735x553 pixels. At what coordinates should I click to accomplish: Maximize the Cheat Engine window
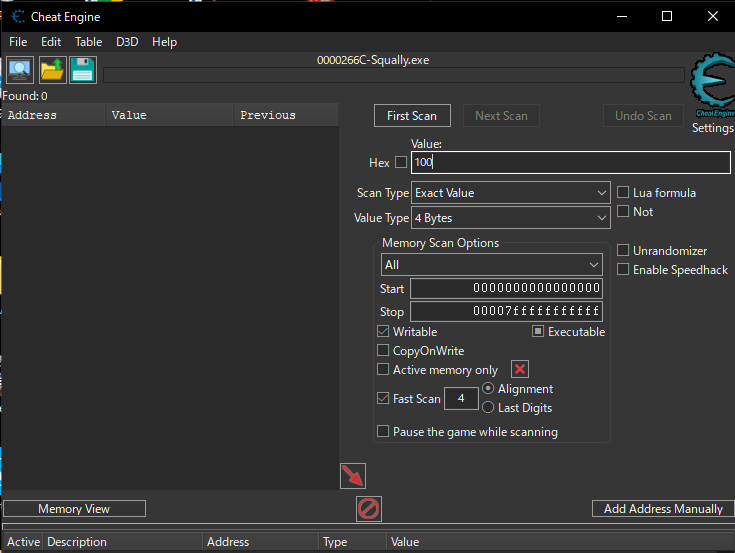point(667,16)
